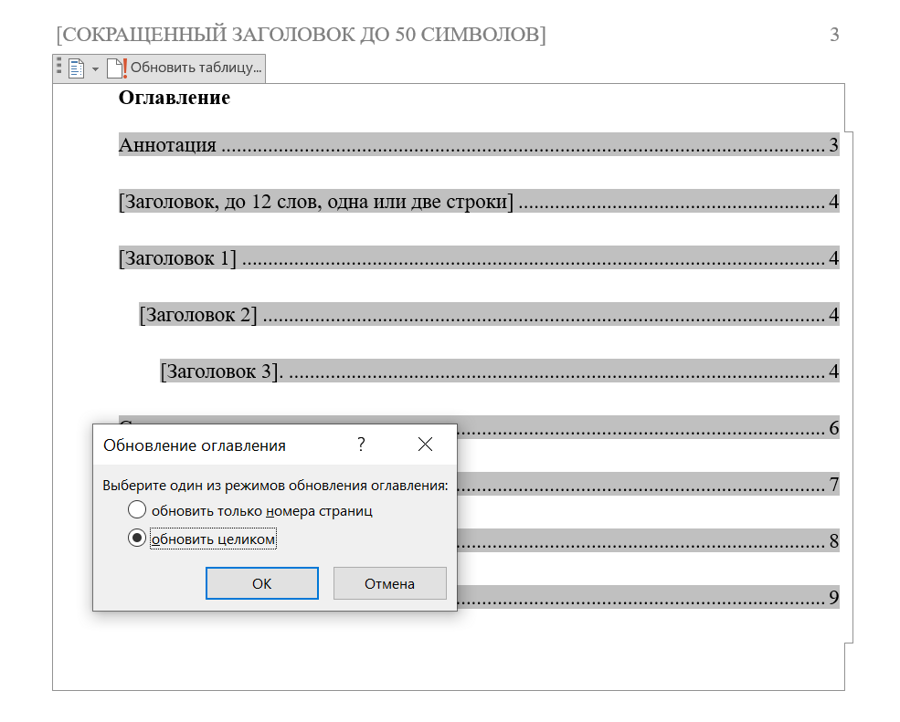This screenshot has width=900, height=722.
Task: Close the "Обновление оглавления" dialog
Action: click(425, 444)
